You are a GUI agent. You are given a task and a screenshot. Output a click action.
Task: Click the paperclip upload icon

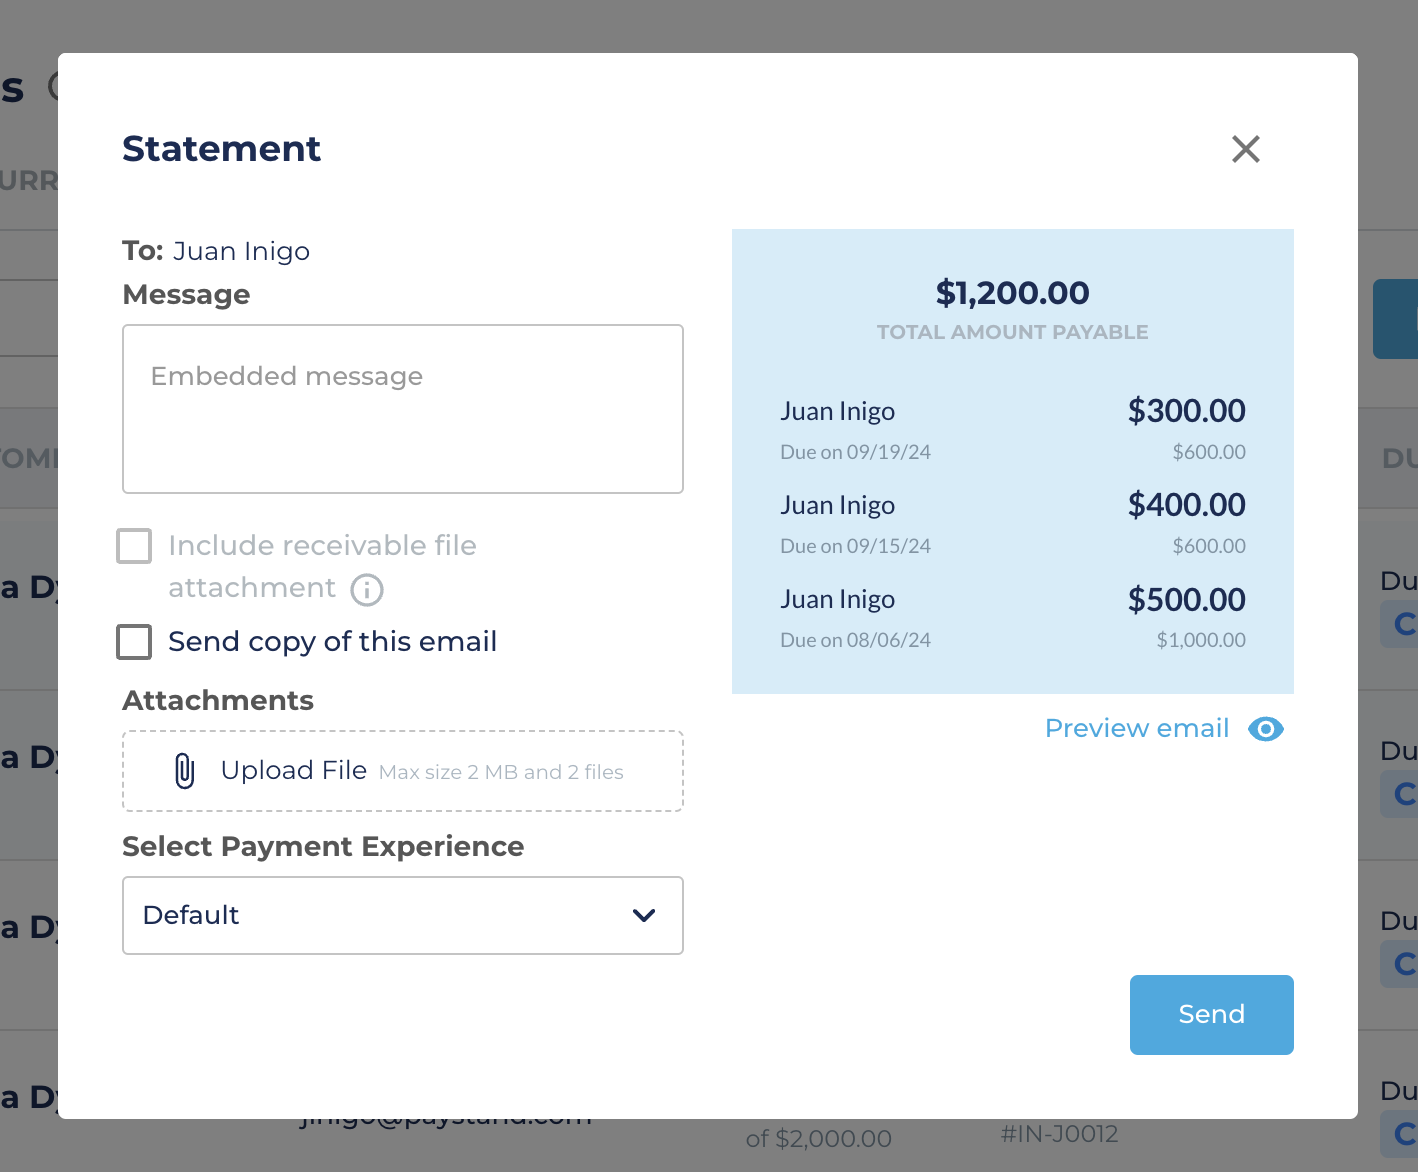tap(185, 771)
